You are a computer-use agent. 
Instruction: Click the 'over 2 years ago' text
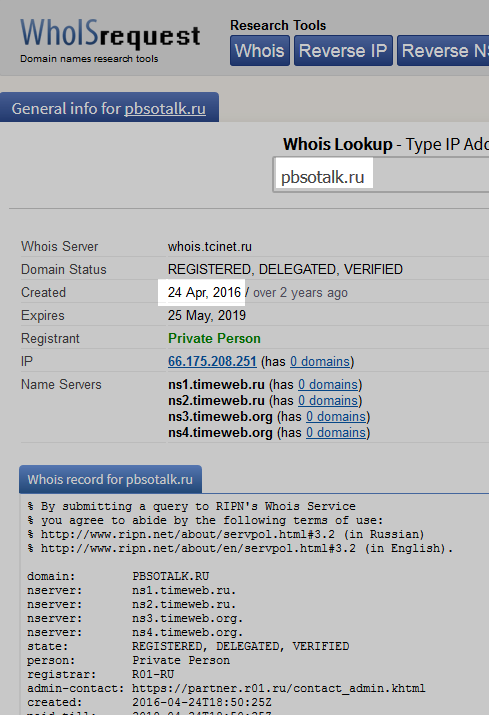300,292
